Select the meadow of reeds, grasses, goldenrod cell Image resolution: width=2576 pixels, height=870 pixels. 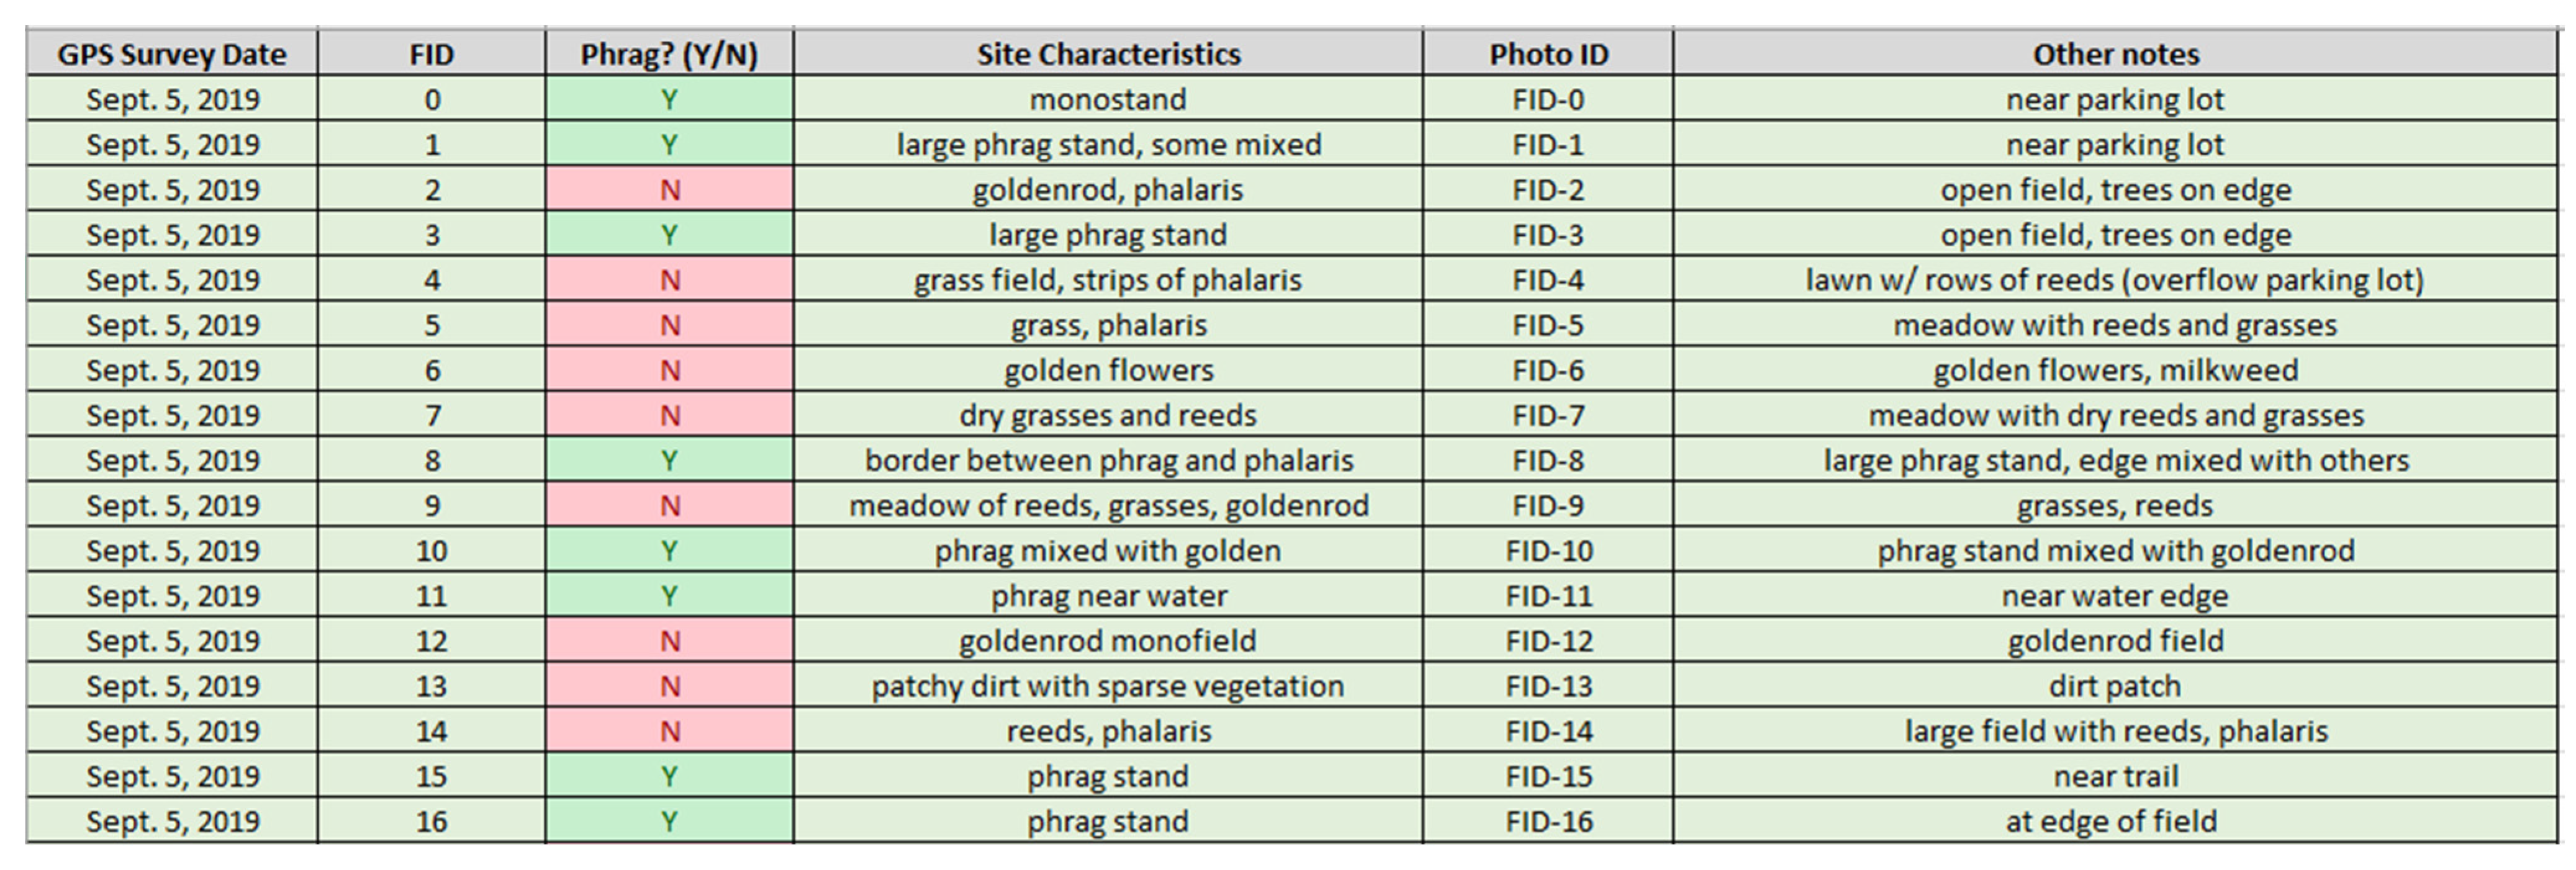pyautogui.click(x=1108, y=506)
